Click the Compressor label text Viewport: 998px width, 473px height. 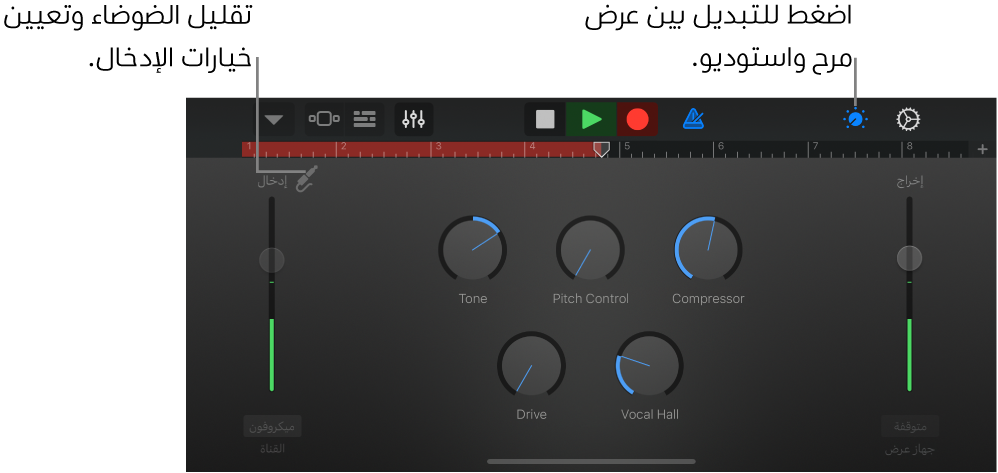coord(708,299)
